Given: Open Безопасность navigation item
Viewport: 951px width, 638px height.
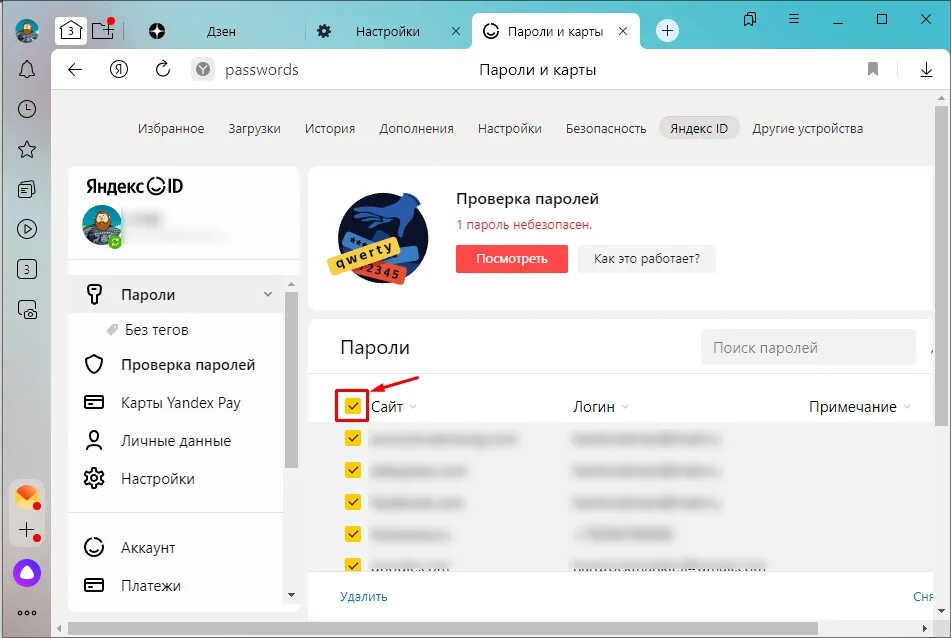Looking at the screenshot, I should 606,129.
